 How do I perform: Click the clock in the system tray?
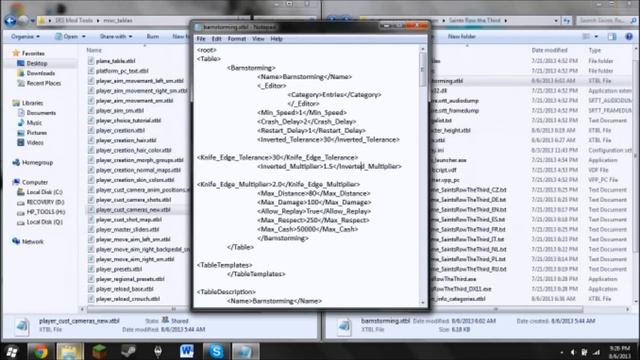click(619, 352)
